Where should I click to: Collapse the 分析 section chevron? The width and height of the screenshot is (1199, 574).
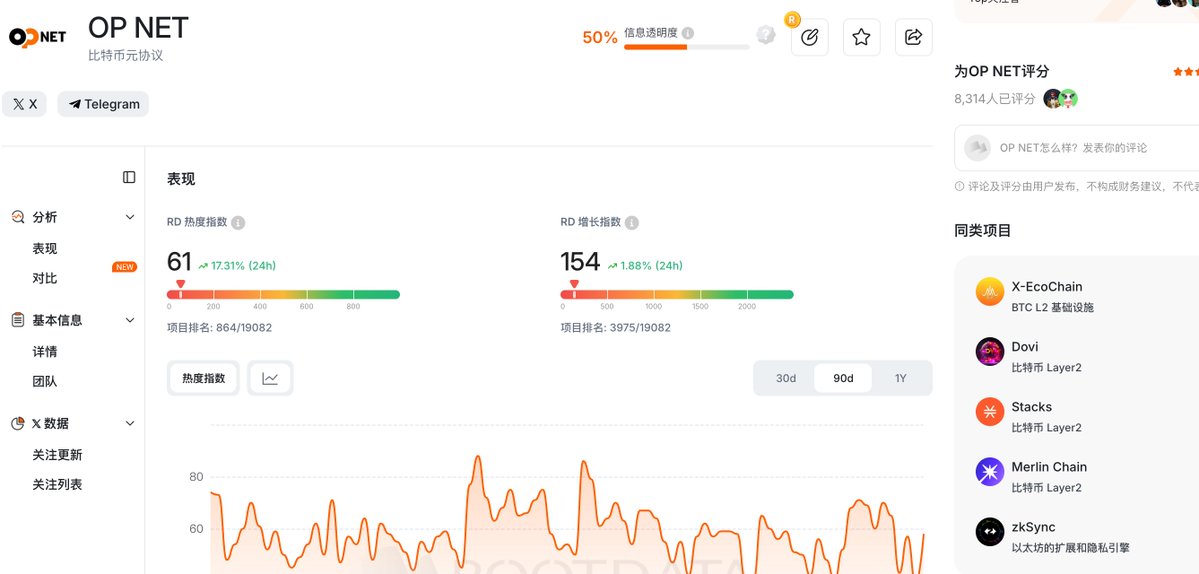(x=130, y=217)
